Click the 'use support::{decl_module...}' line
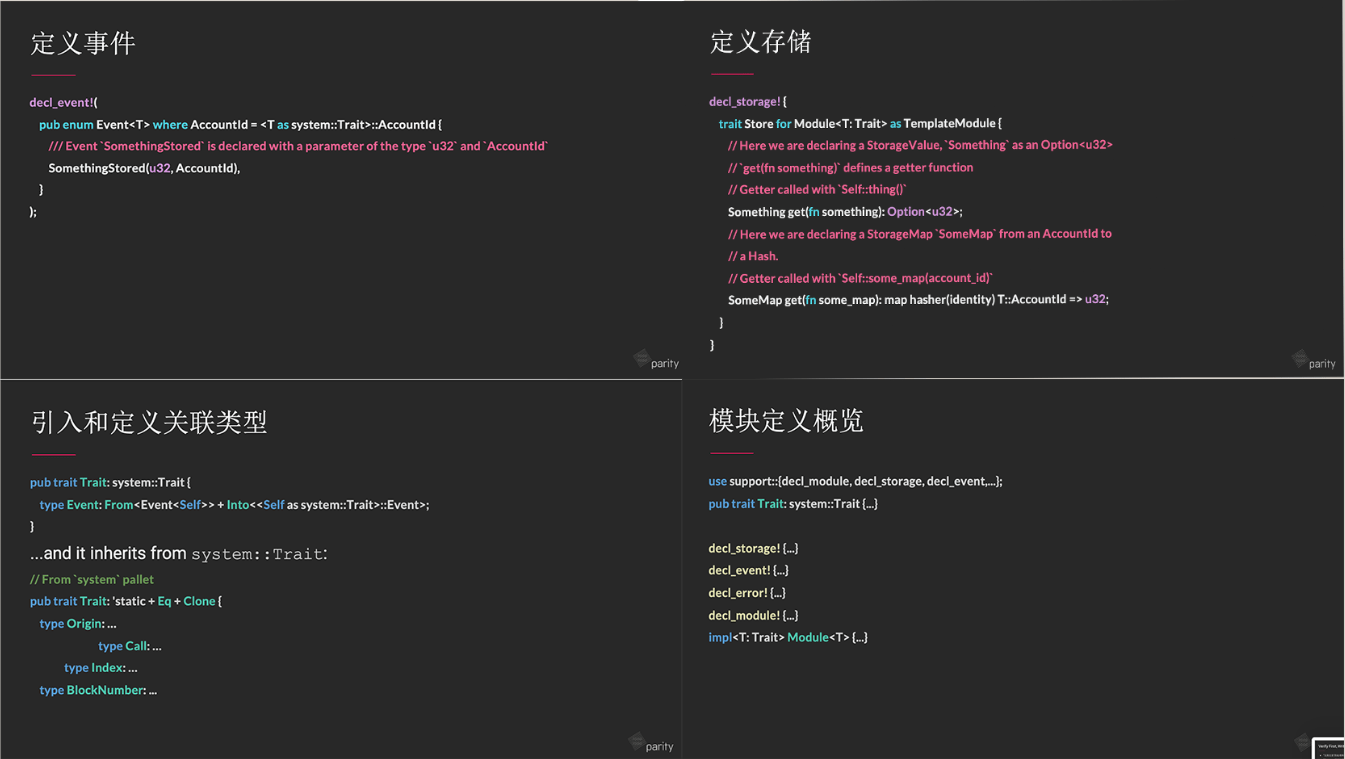Viewport: 1345px width, 759px height. pos(855,481)
